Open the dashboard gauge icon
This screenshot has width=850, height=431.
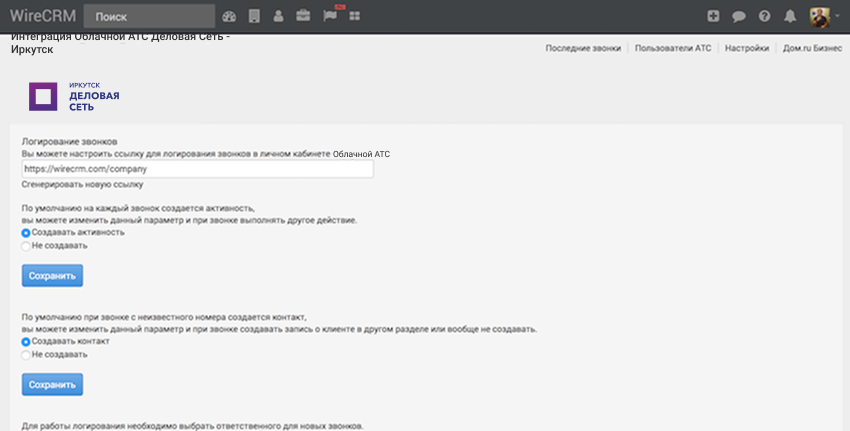pos(229,16)
